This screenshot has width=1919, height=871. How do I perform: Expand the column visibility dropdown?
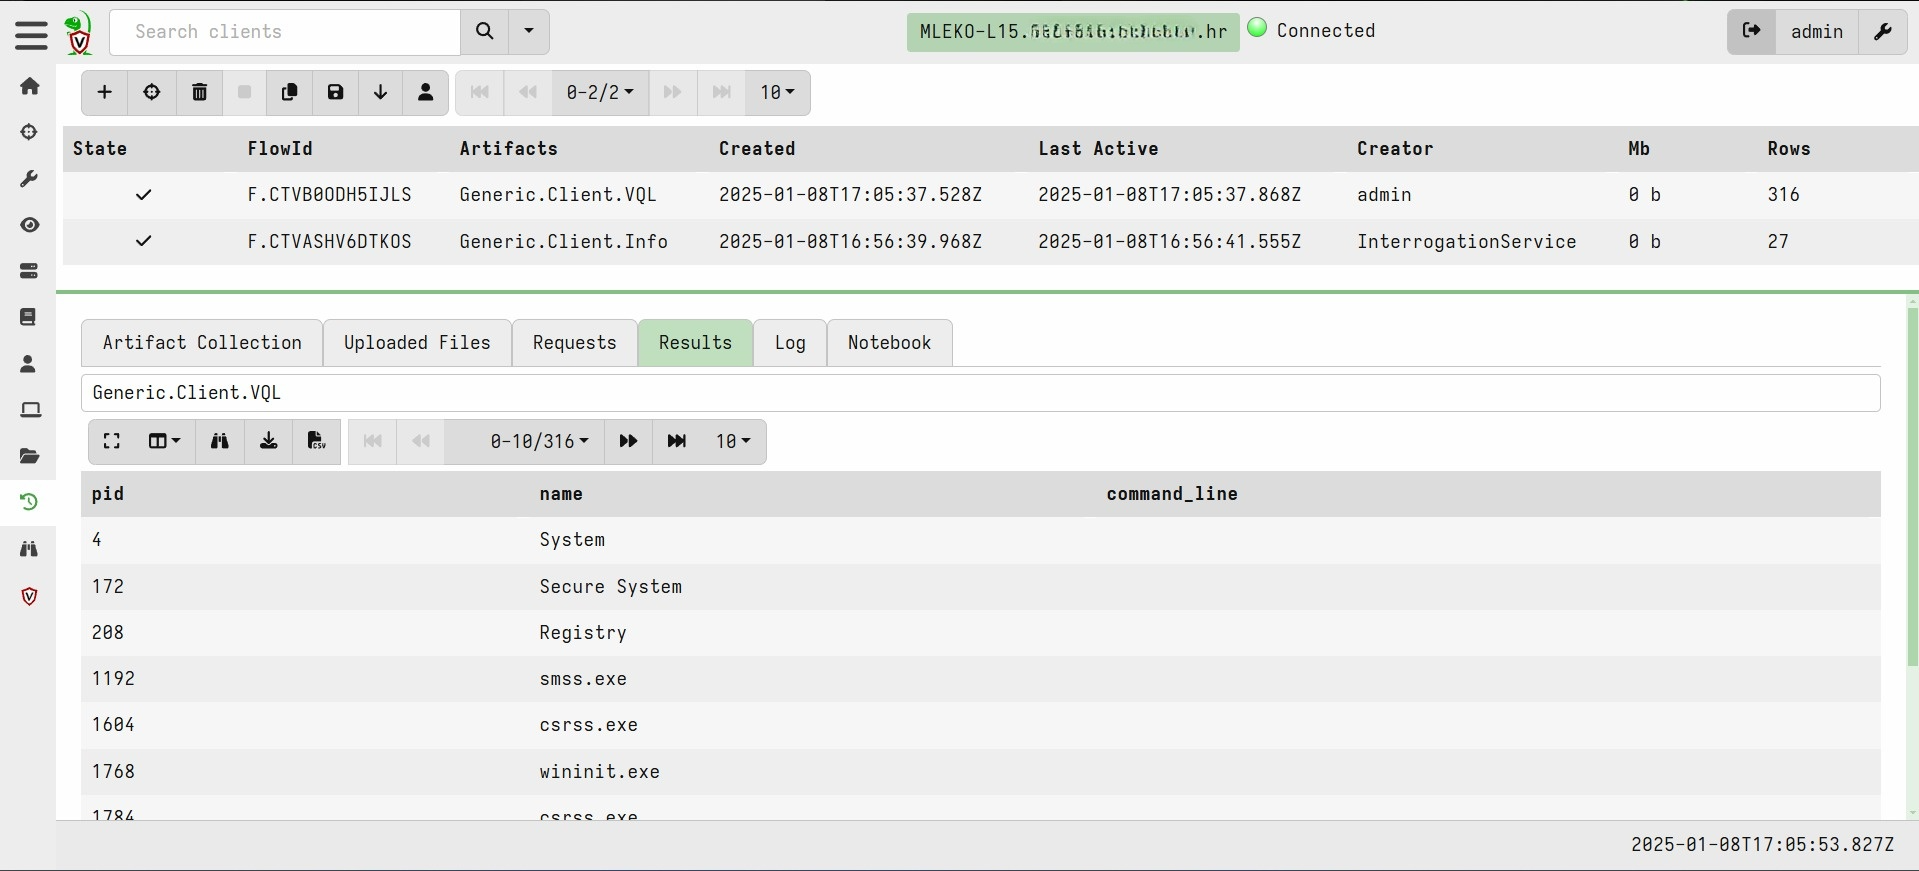click(x=164, y=442)
